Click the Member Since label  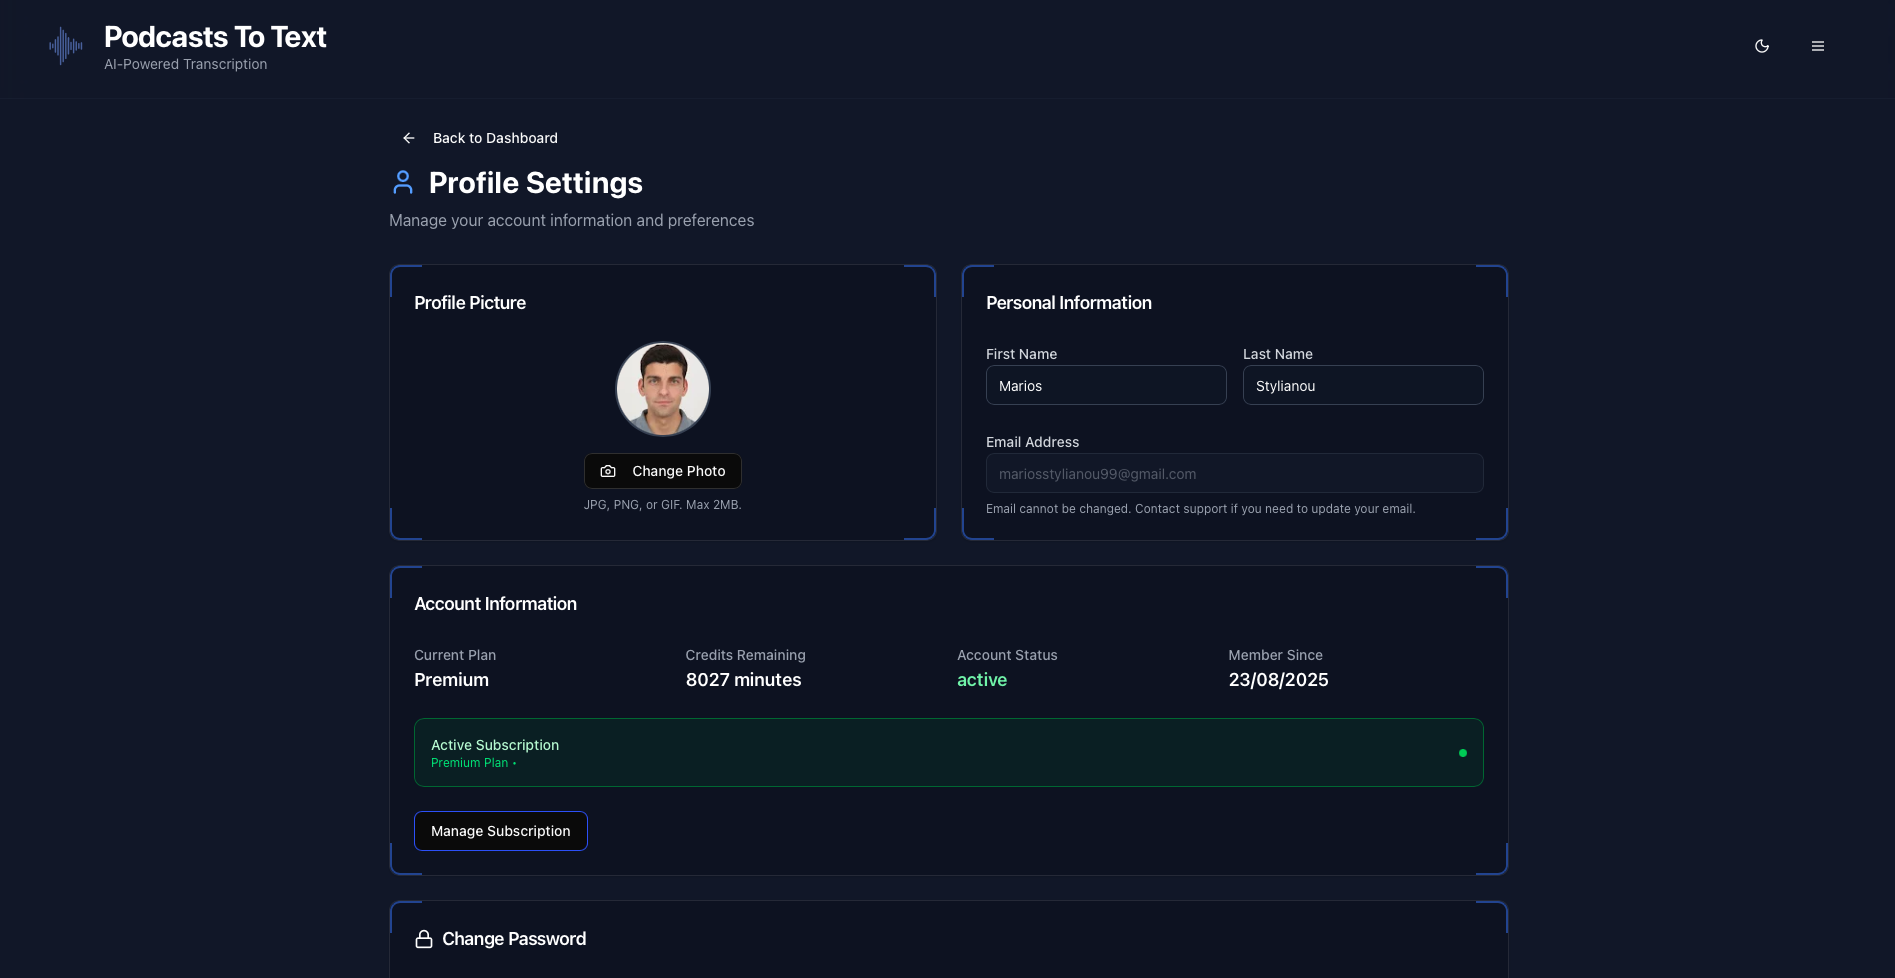[x=1276, y=655]
